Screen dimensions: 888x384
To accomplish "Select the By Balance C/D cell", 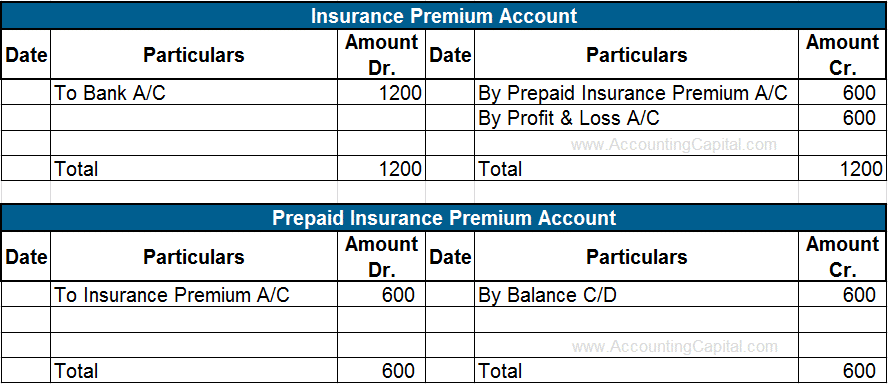I will pos(636,295).
